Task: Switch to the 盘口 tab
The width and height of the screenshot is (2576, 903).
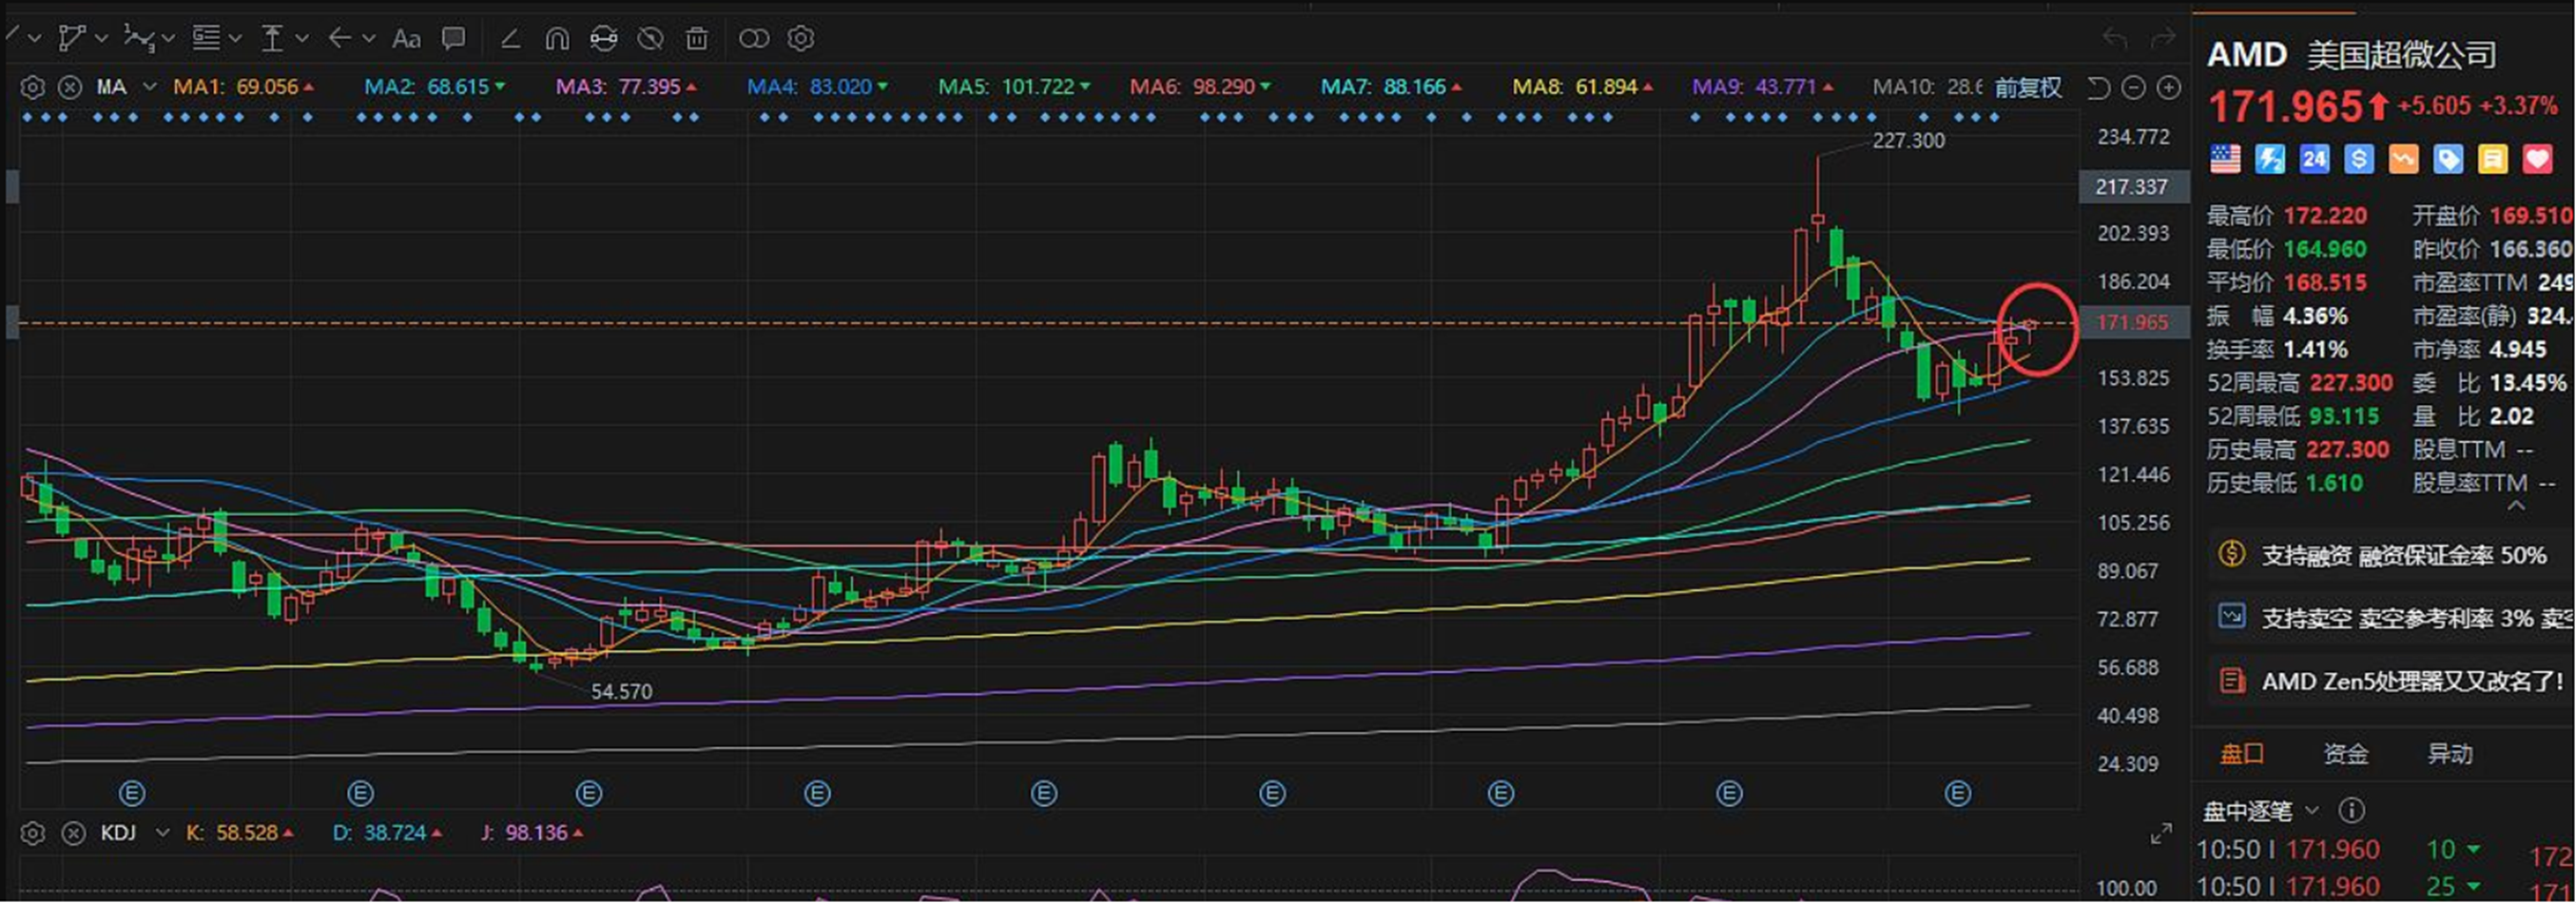Action: [x=2242, y=755]
